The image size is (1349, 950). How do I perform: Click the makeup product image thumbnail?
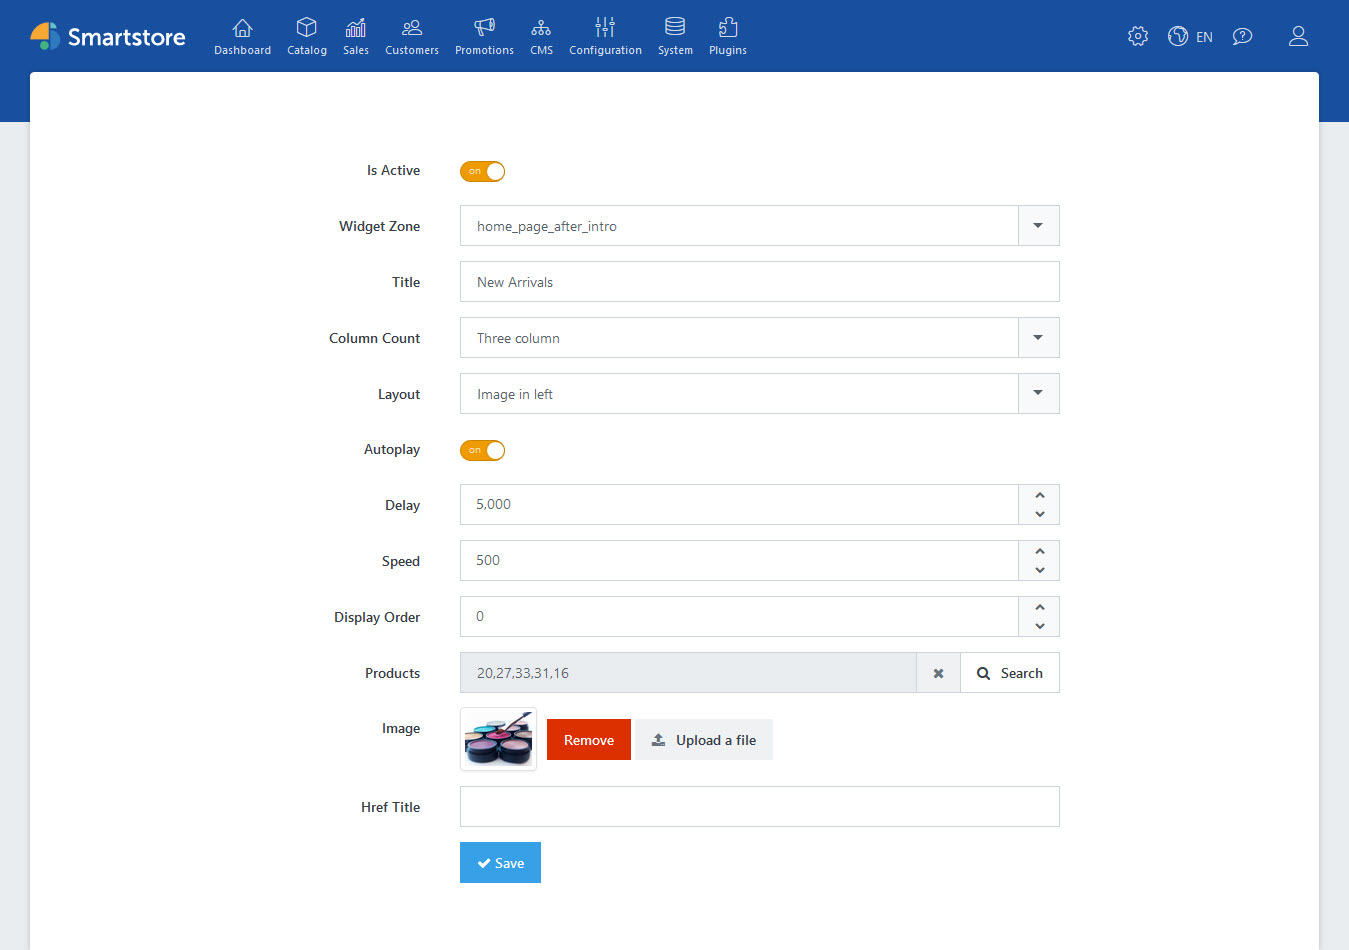coord(498,739)
